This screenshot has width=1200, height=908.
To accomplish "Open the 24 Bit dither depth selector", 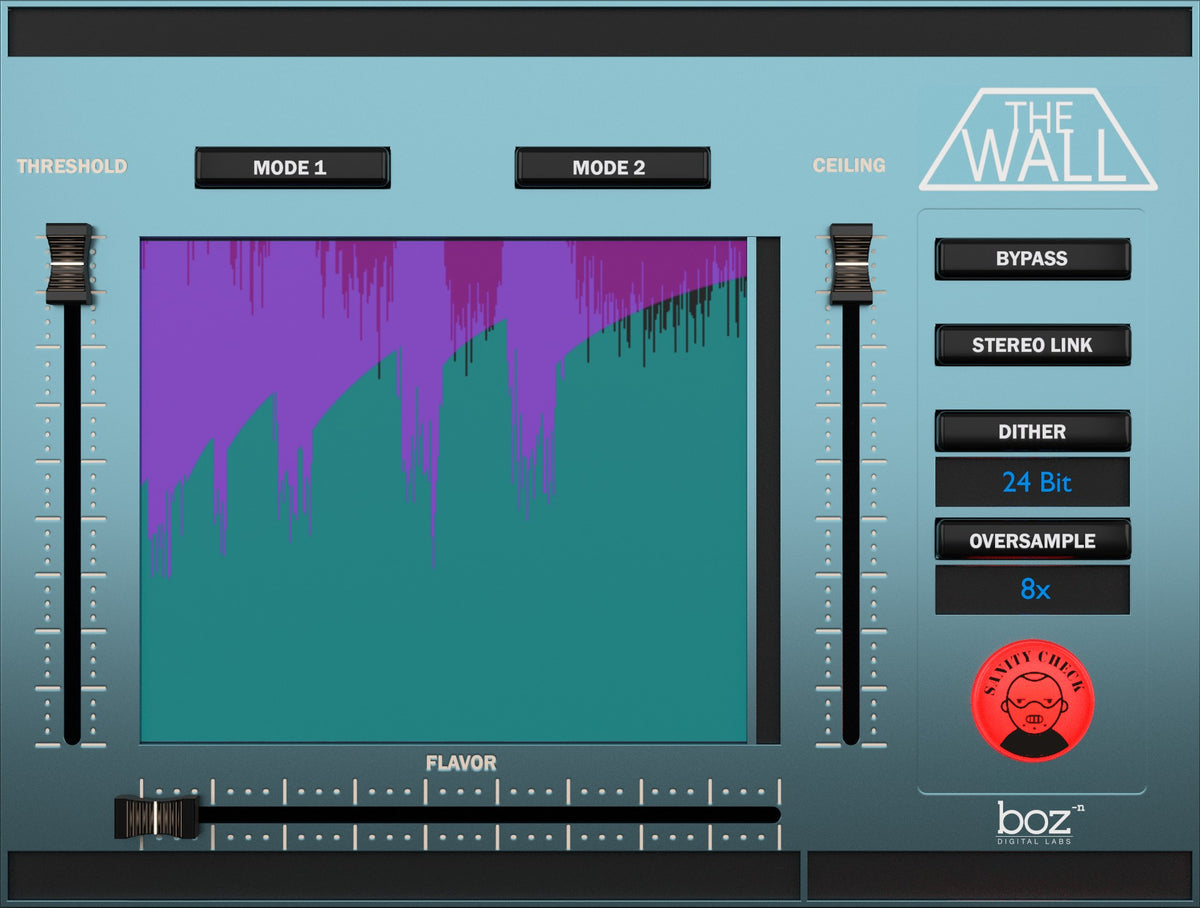I will 1032,482.
